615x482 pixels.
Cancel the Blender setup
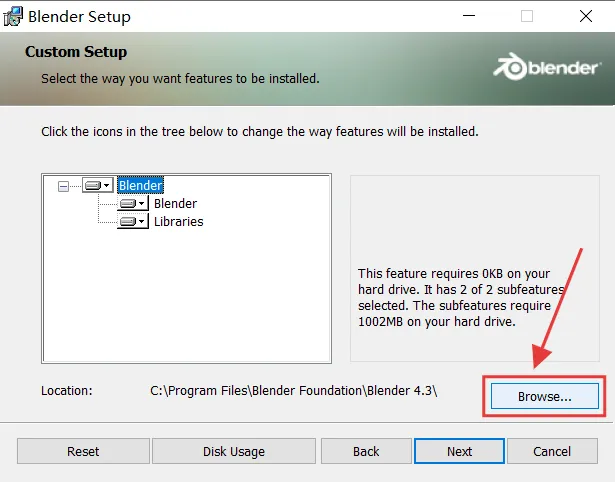(552, 451)
